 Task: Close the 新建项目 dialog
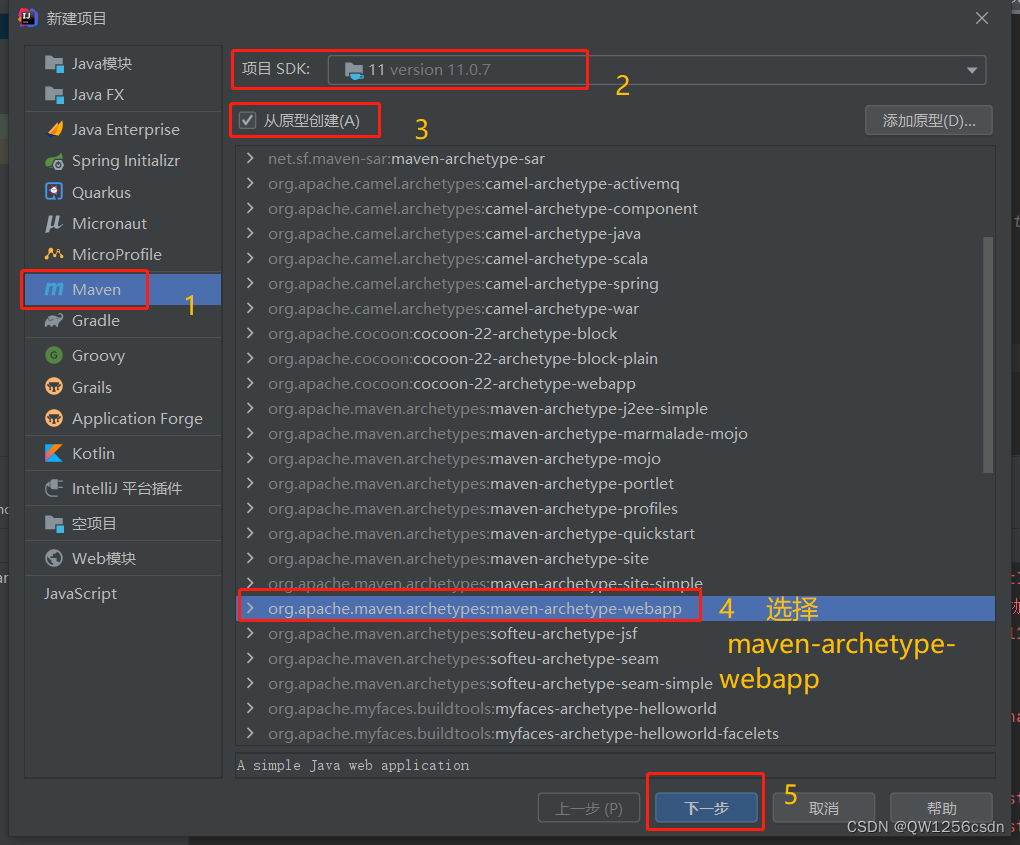click(982, 18)
